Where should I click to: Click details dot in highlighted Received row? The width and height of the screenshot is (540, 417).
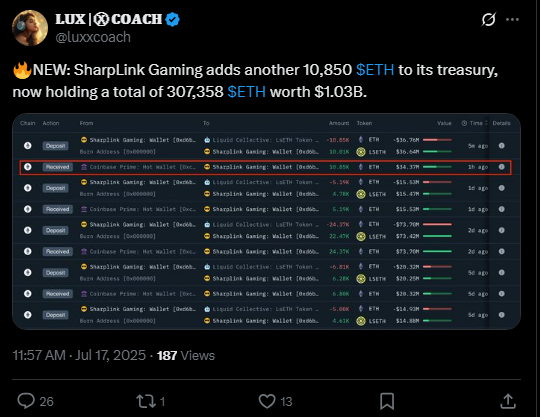click(x=501, y=167)
